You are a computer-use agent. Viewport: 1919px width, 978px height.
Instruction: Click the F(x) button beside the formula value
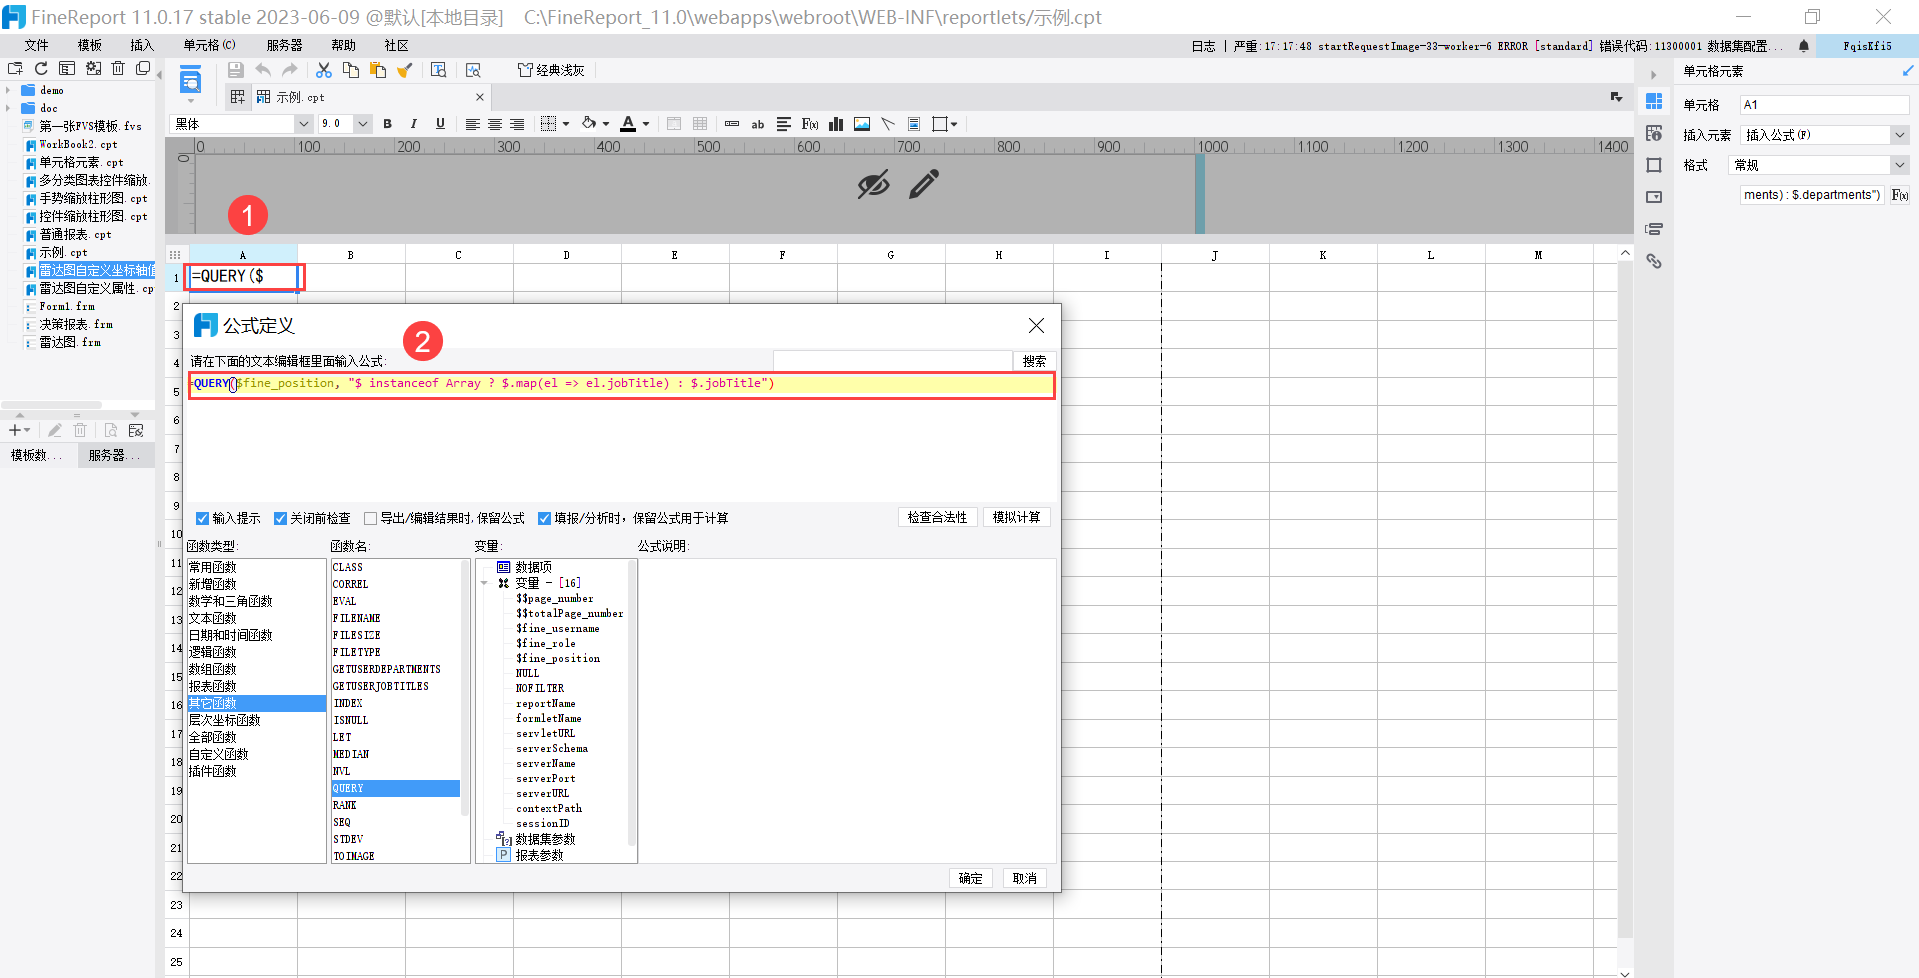pos(1900,195)
